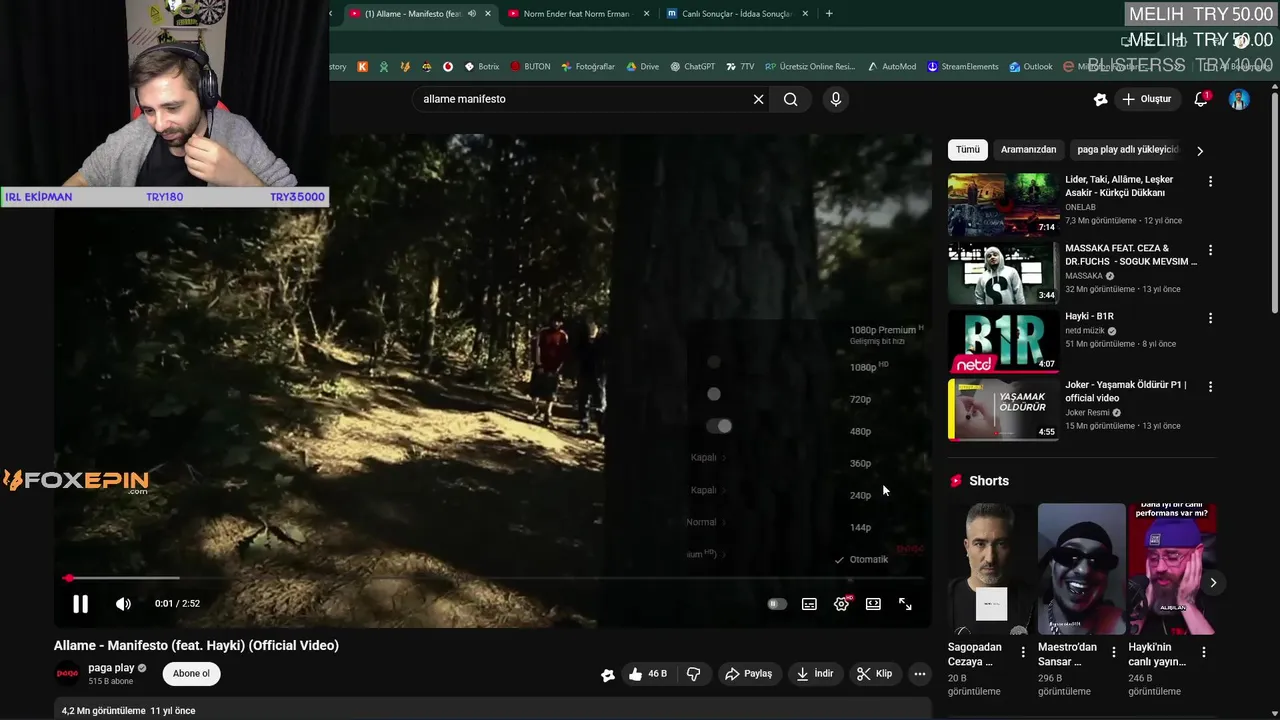Click the Oluştur create button

[x=1146, y=99]
